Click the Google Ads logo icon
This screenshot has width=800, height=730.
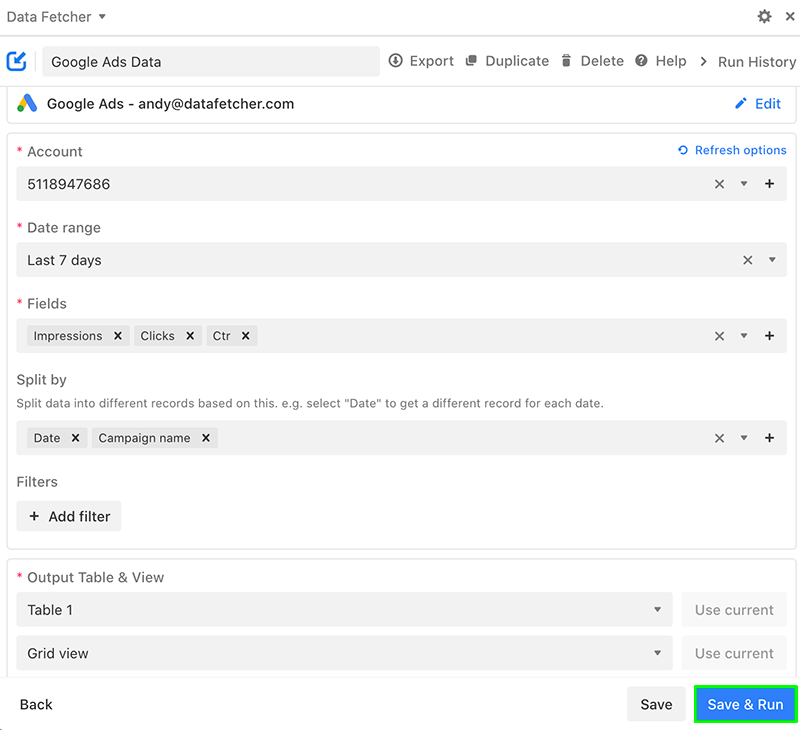(x=27, y=103)
